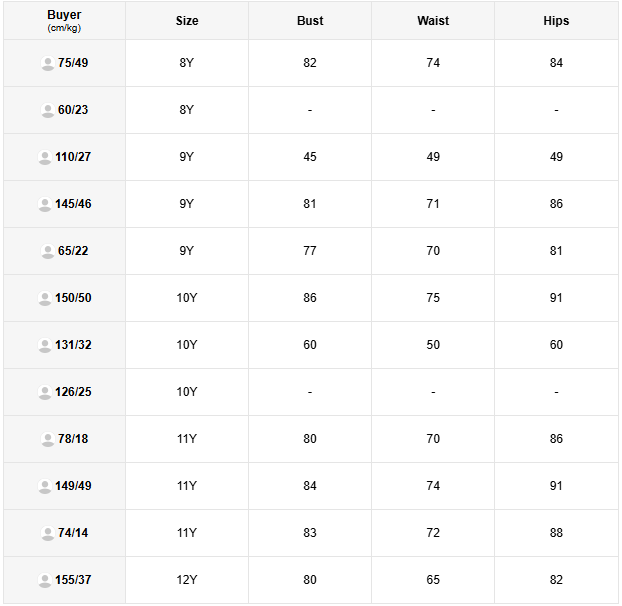622x606 pixels.
Task: Click the avatar icon beside buyer 149/49
Action: [x=44, y=487]
